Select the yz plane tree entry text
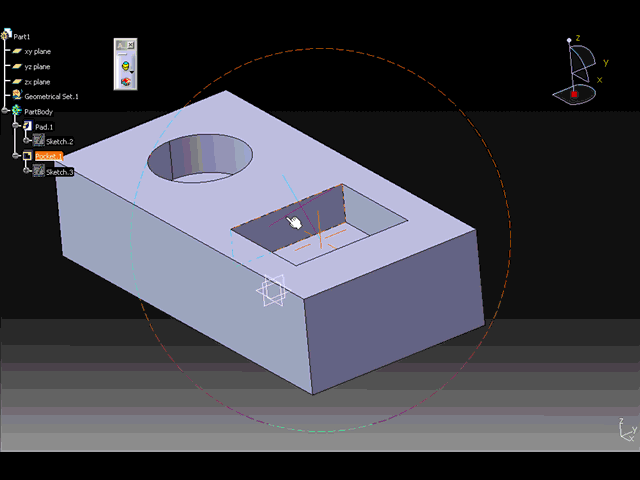The image size is (640, 480). tap(37, 67)
